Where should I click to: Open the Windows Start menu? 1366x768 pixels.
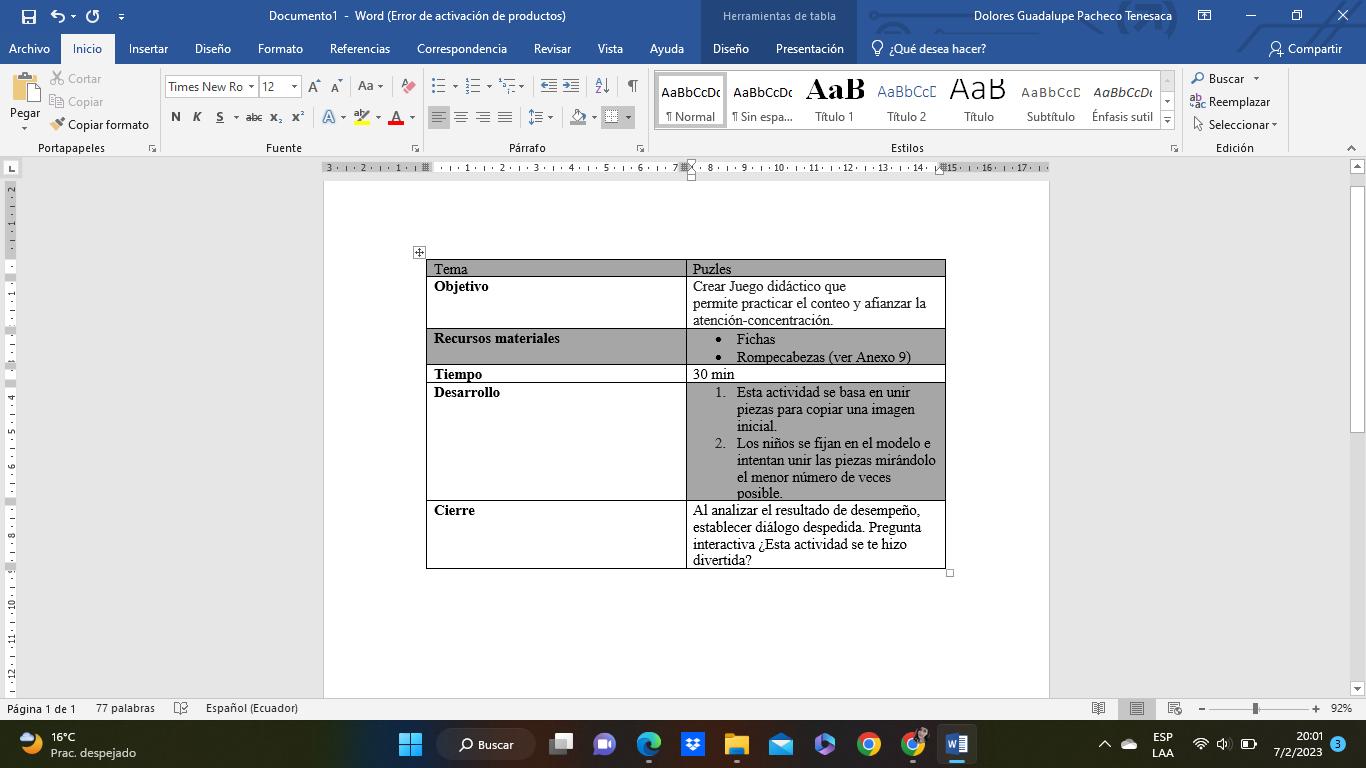pyautogui.click(x=410, y=744)
